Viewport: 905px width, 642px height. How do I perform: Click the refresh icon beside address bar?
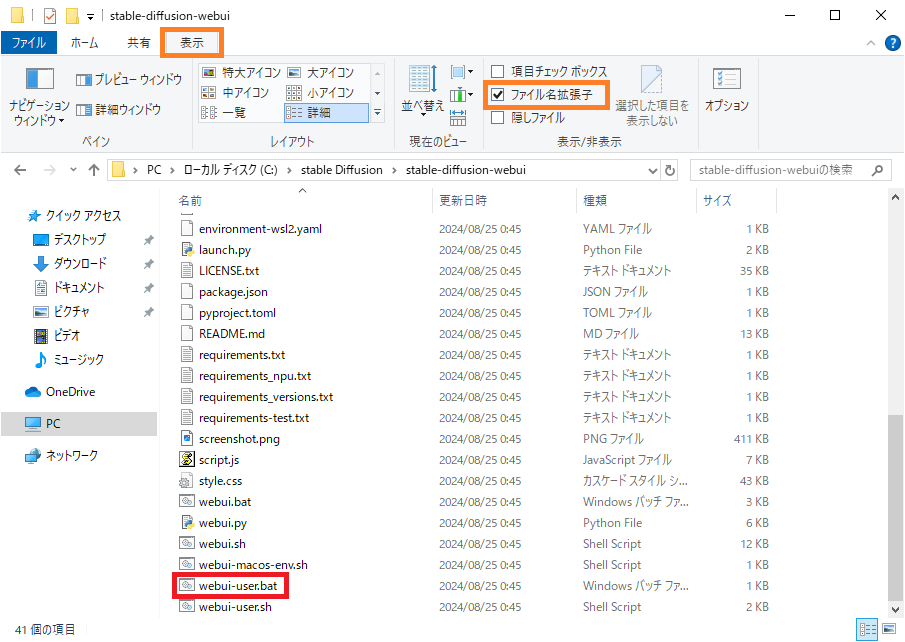coord(670,170)
